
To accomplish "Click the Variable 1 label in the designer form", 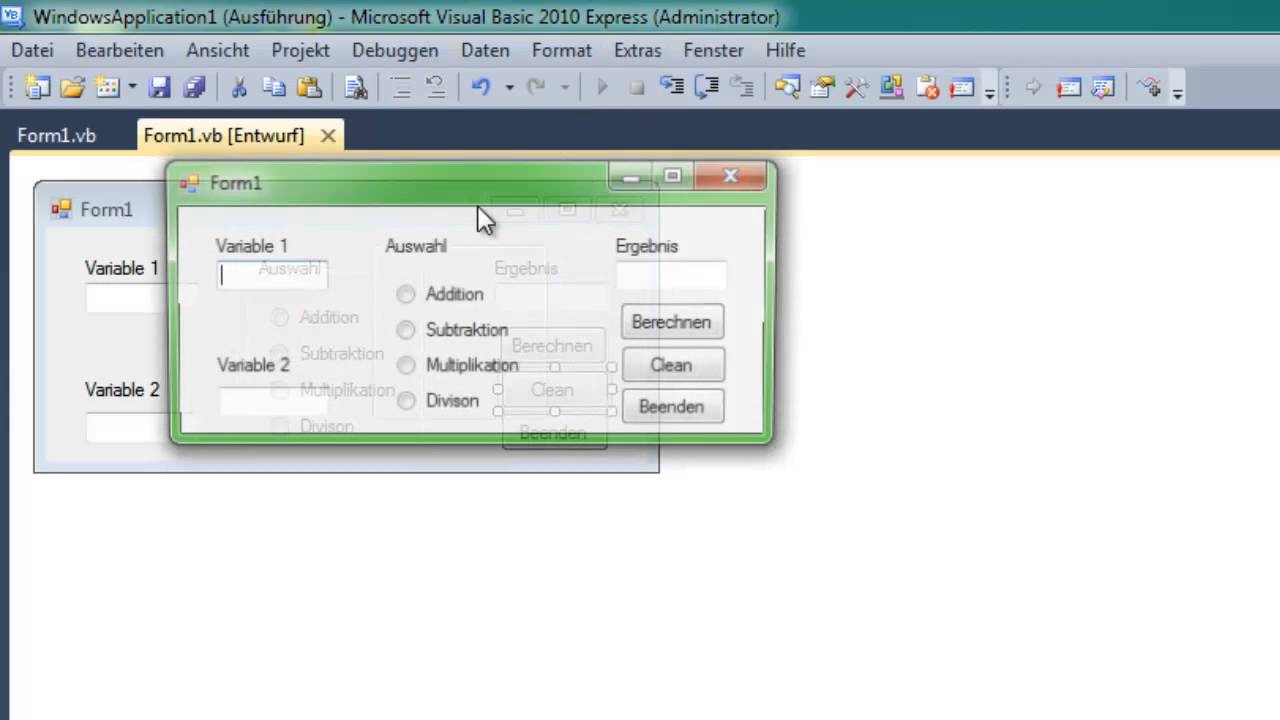I will [122, 268].
